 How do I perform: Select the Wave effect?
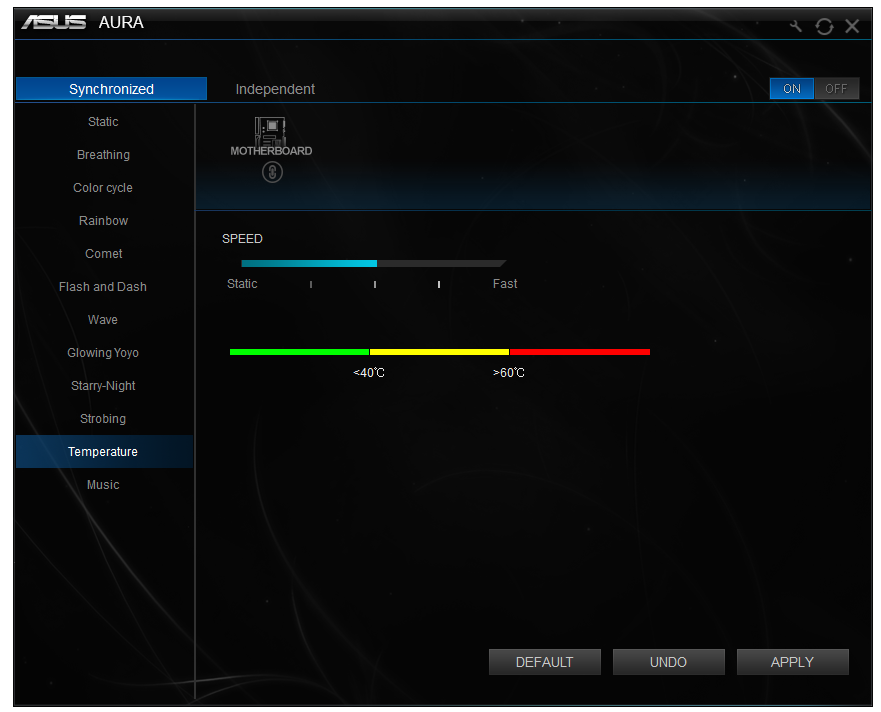click(103, 320)
